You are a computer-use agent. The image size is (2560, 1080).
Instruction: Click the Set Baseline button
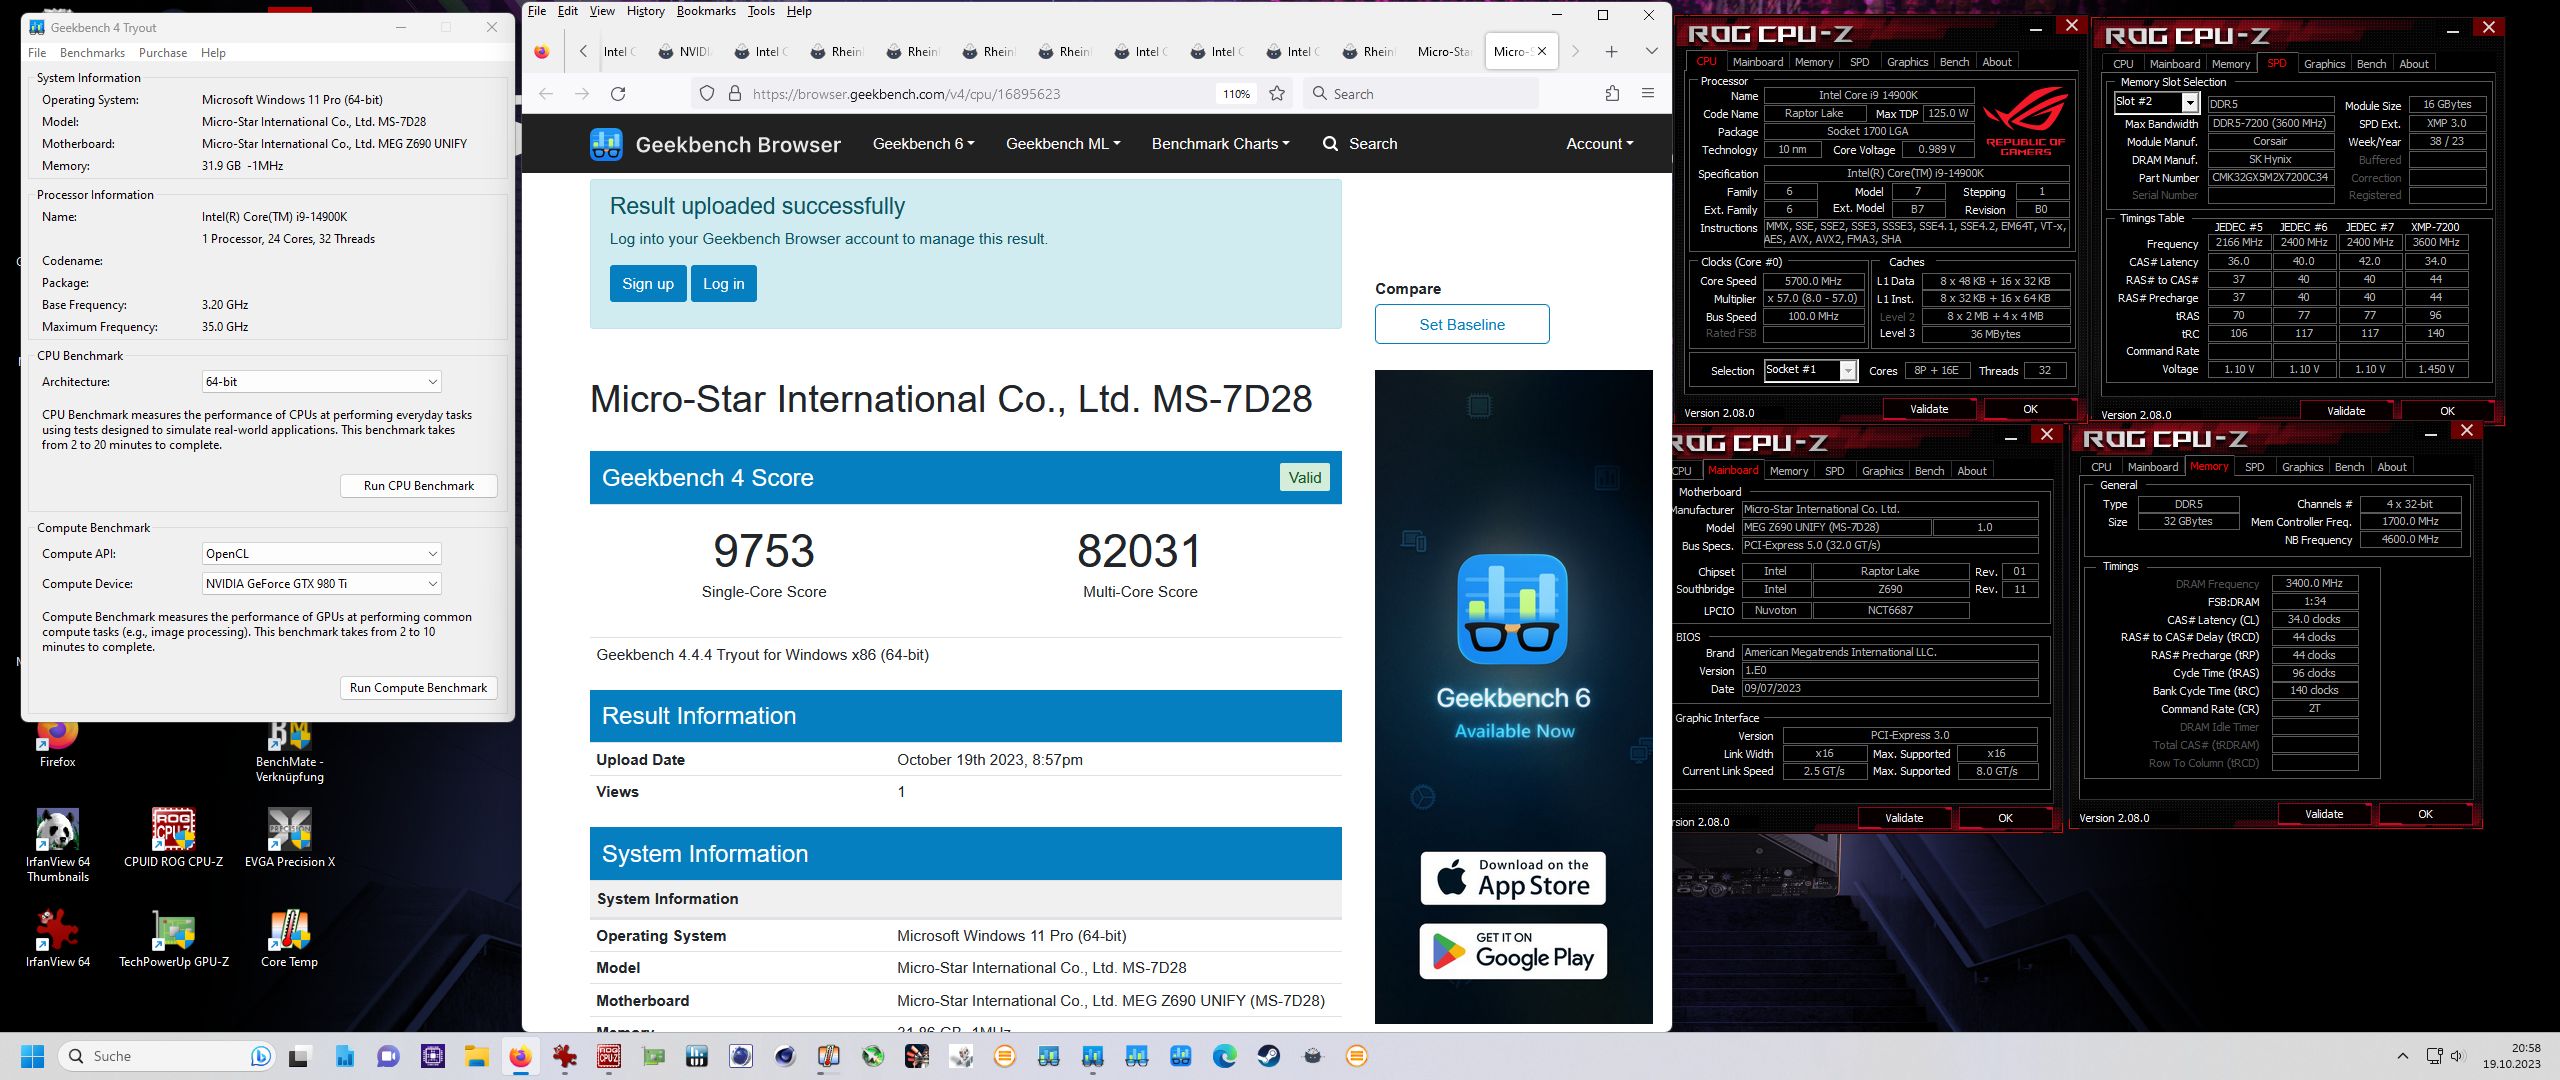1462,324
